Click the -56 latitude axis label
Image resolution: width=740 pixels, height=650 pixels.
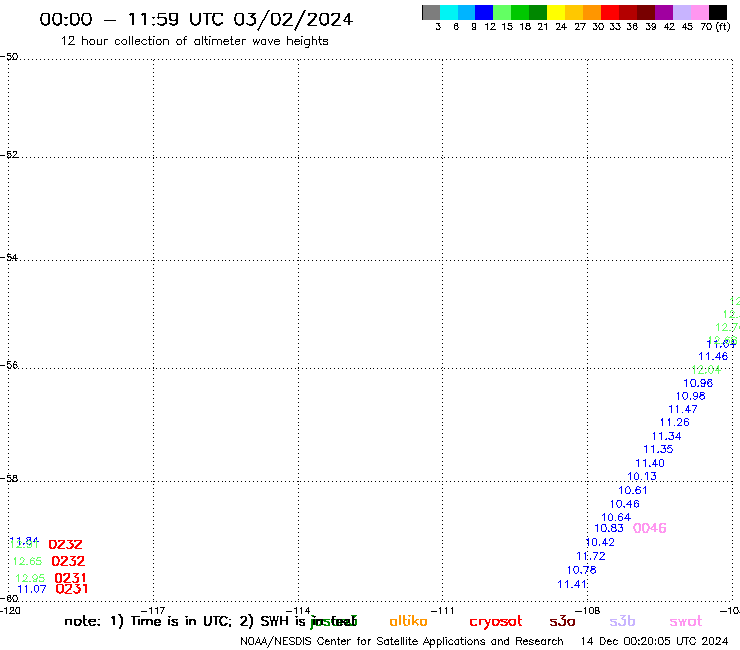9,365
